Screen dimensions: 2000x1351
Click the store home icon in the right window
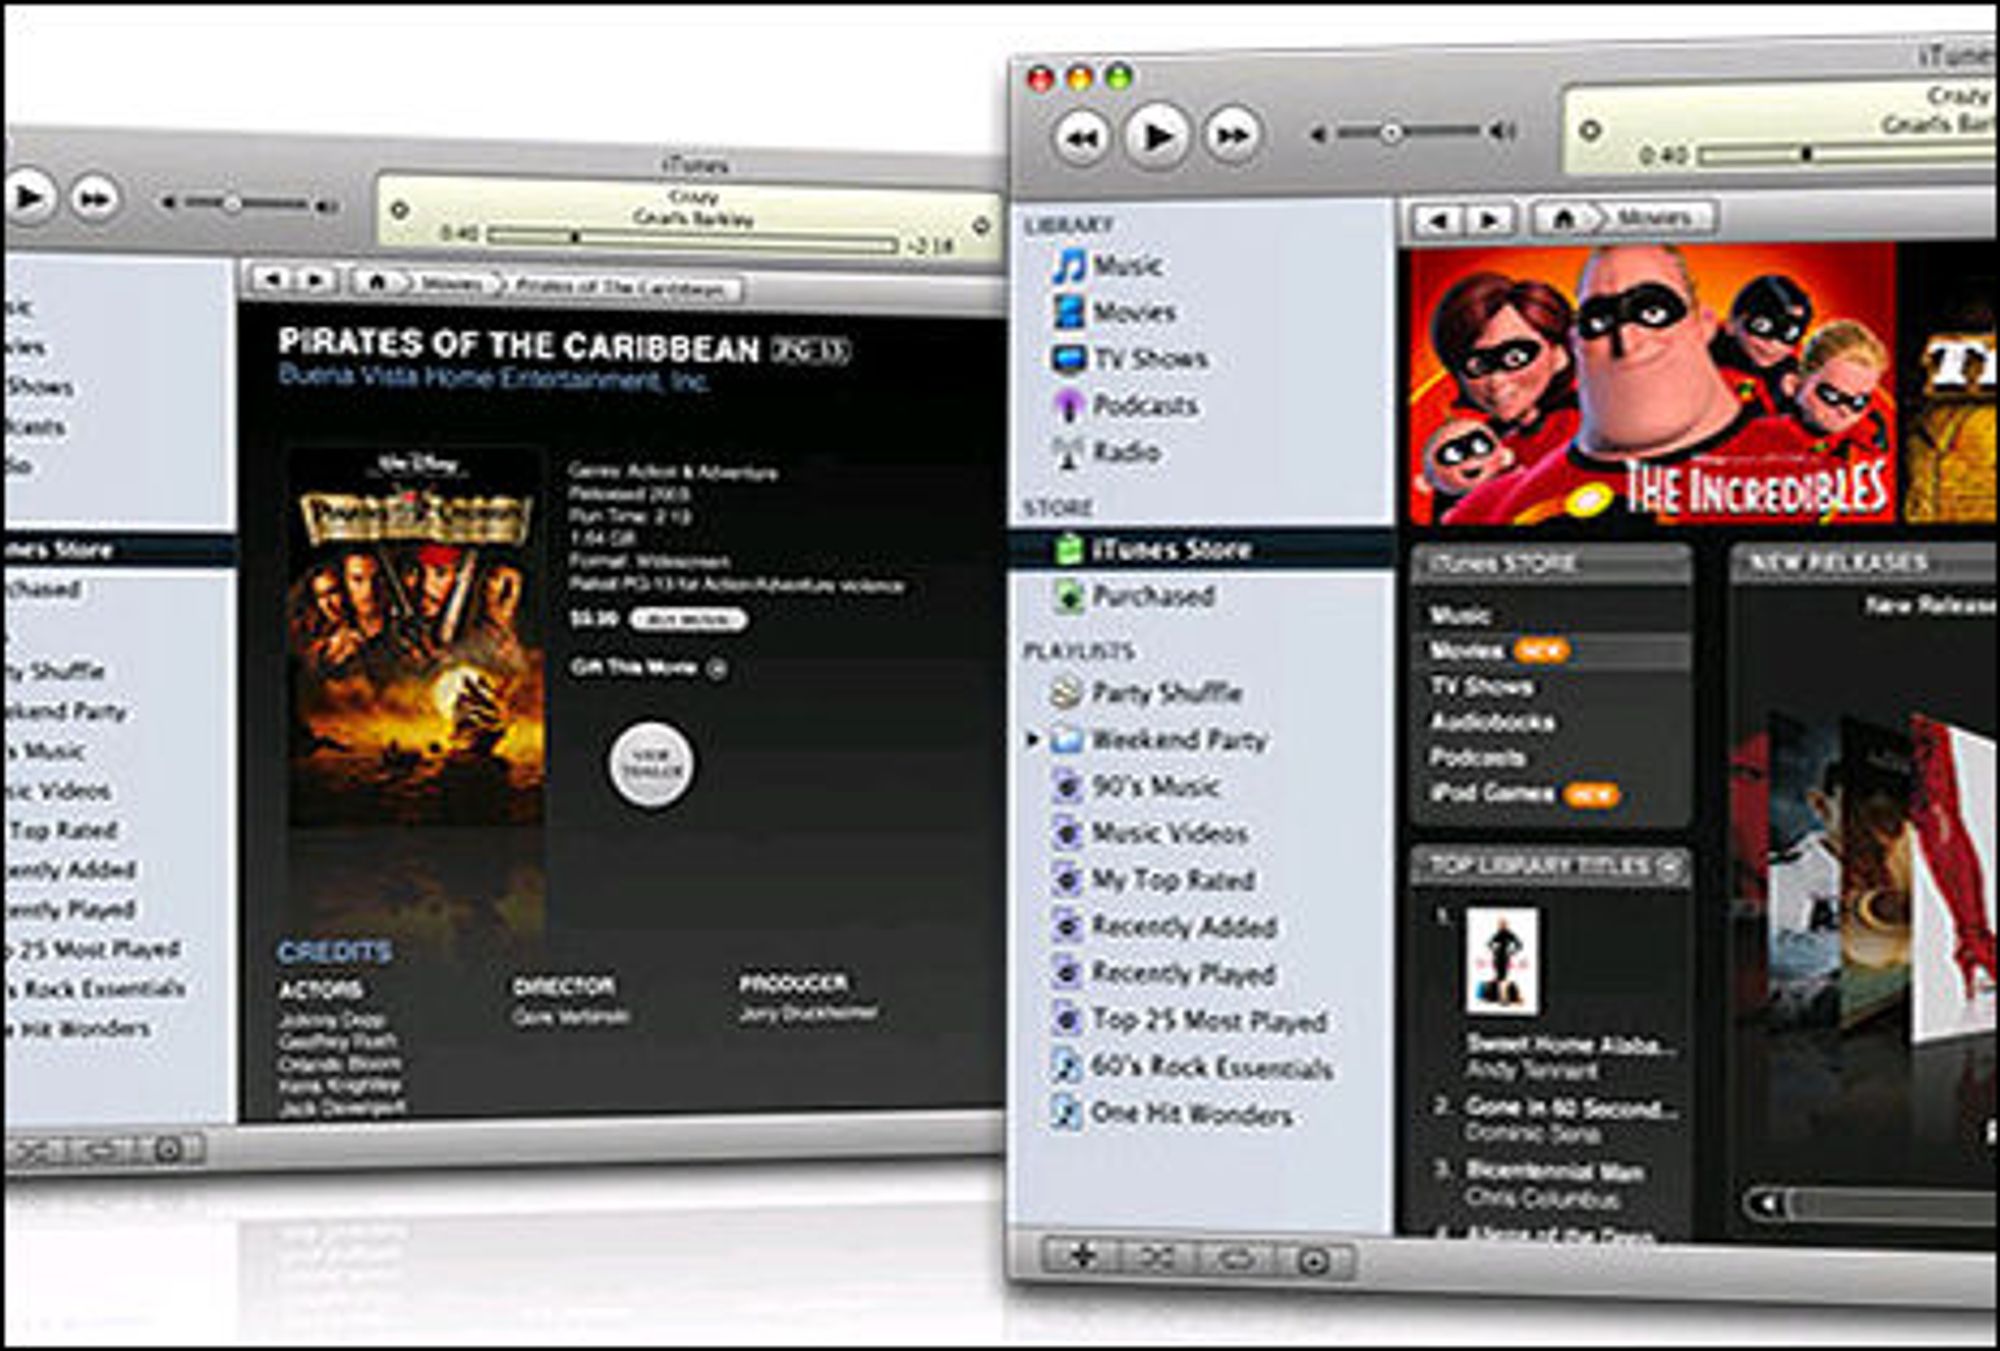[1564, 218]
